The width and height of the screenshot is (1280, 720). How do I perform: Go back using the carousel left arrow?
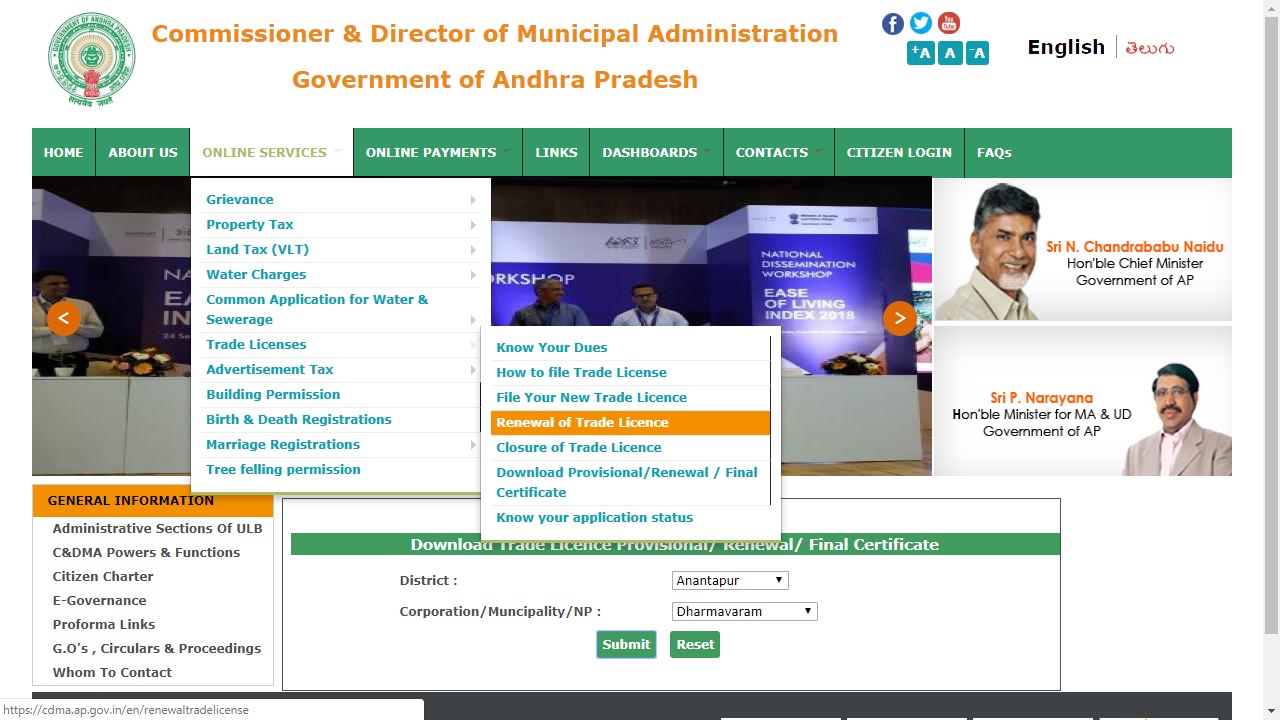pyautogui.click(x=63, y=318)
